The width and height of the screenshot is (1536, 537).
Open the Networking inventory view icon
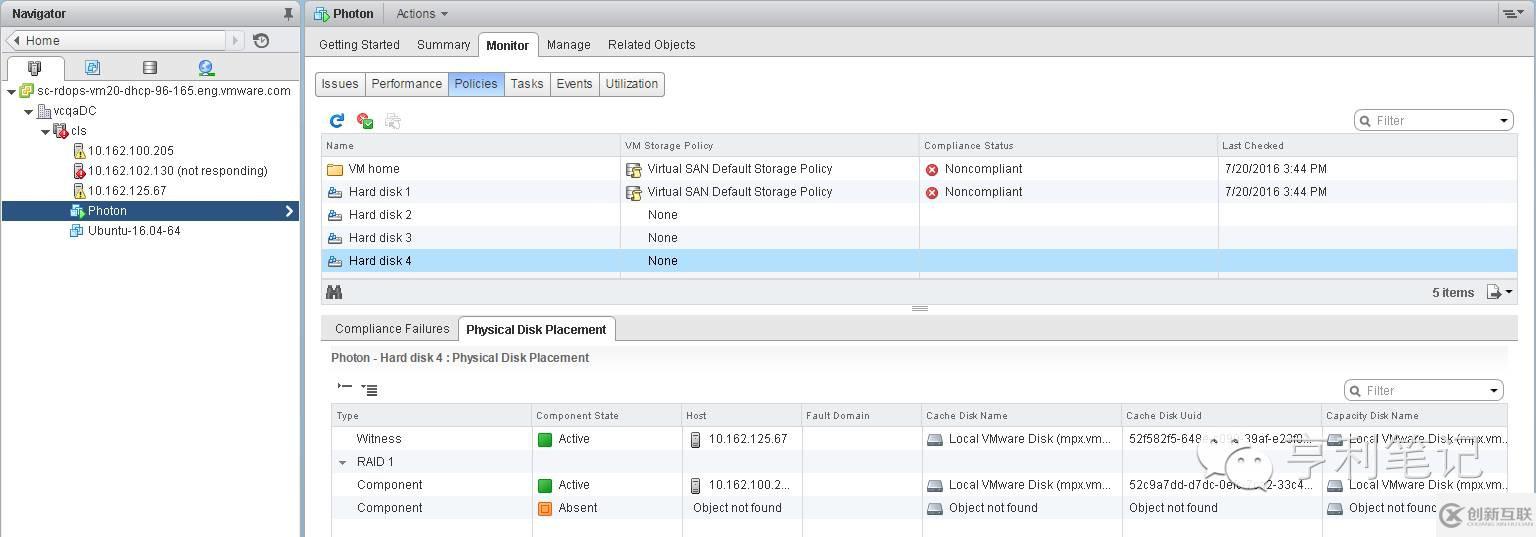click(206, 68)
